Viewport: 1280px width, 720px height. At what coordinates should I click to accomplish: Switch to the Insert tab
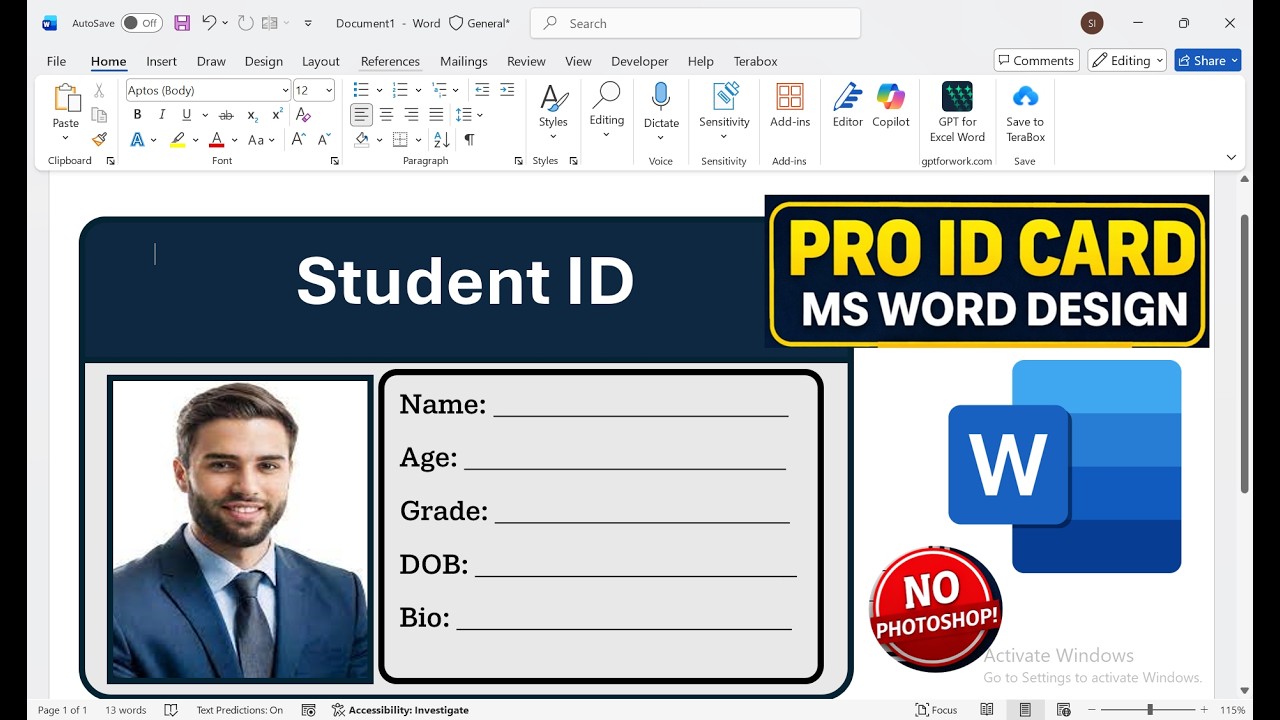point(161,61)
